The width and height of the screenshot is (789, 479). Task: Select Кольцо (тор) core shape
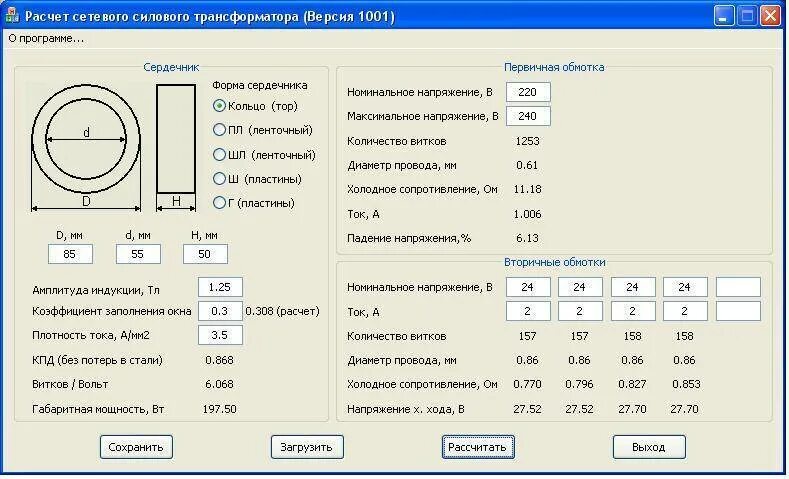255,106
